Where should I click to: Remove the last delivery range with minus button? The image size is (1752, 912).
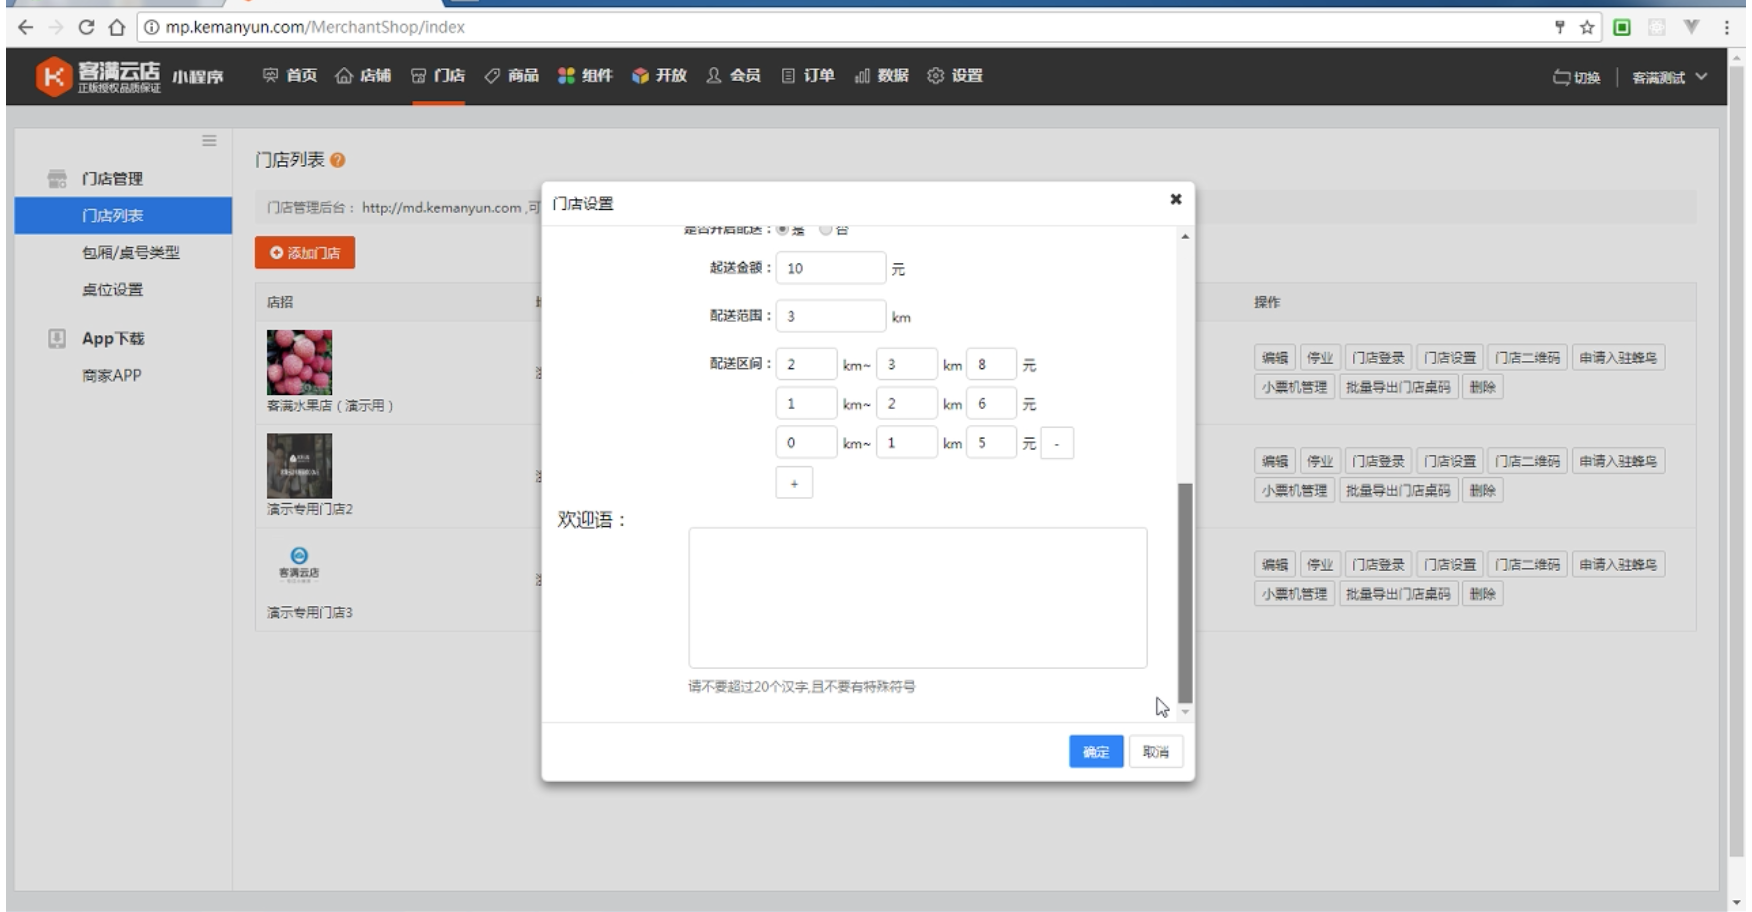(x=1057, y=443)
